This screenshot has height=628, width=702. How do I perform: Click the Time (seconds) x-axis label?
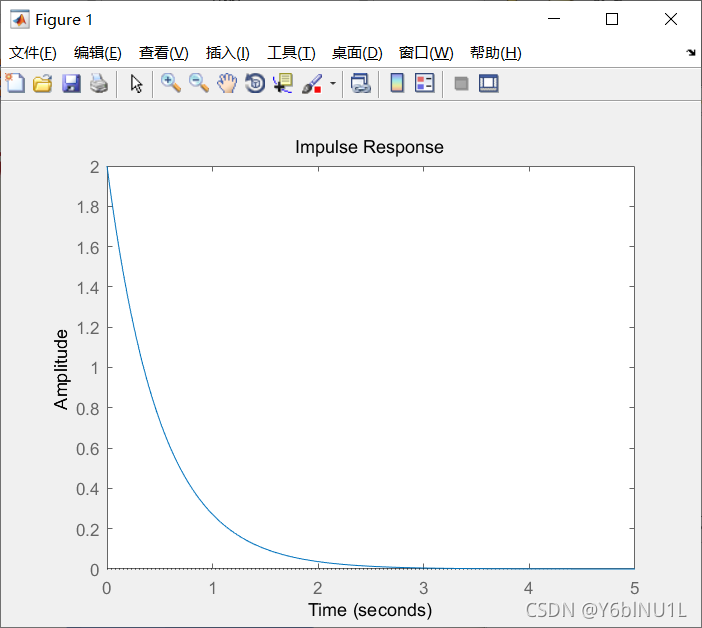coord(370,610)
